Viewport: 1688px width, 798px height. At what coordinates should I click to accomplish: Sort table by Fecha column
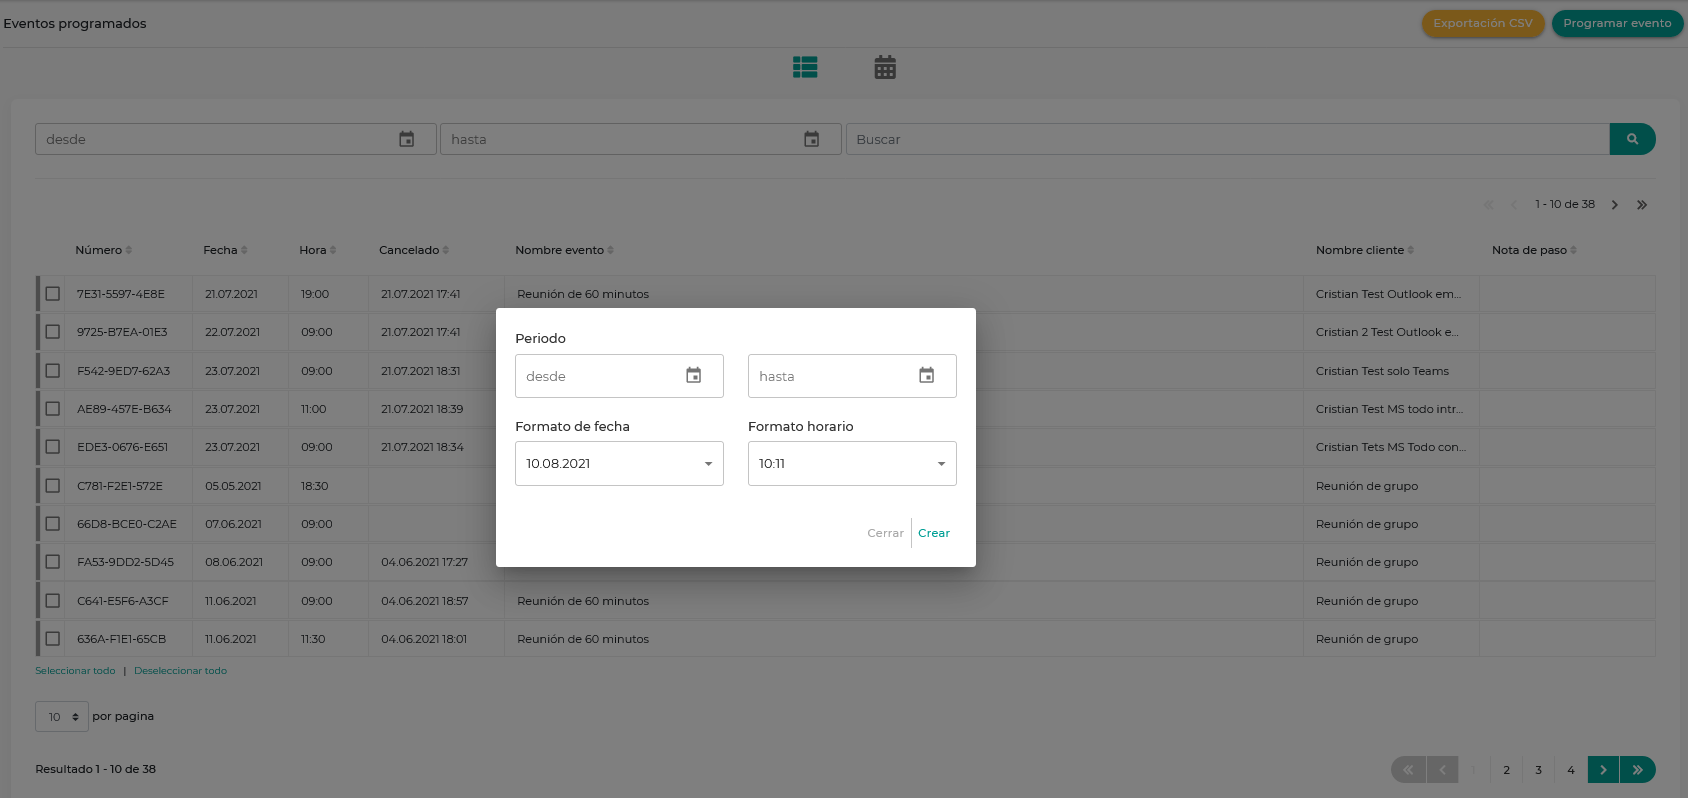pyautogui.click(x=225, y=250)
